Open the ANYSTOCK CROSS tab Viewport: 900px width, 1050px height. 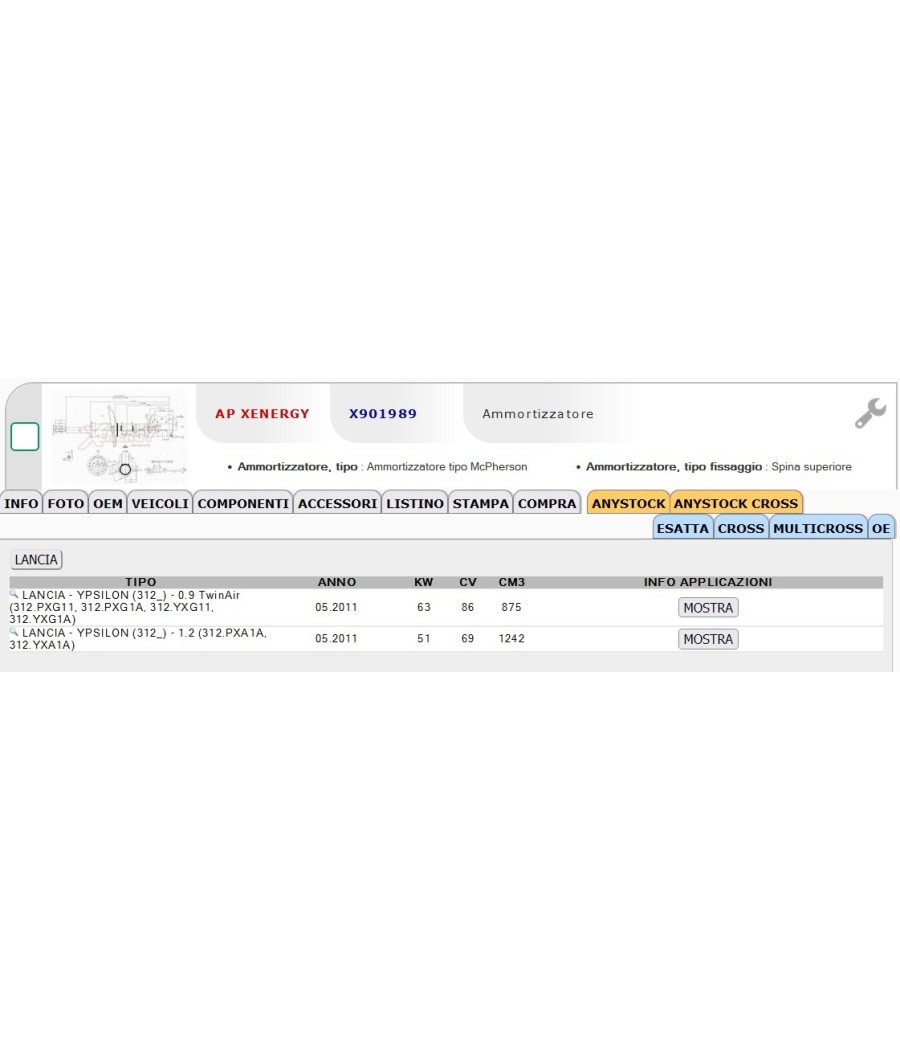click(x=736, y=503)
